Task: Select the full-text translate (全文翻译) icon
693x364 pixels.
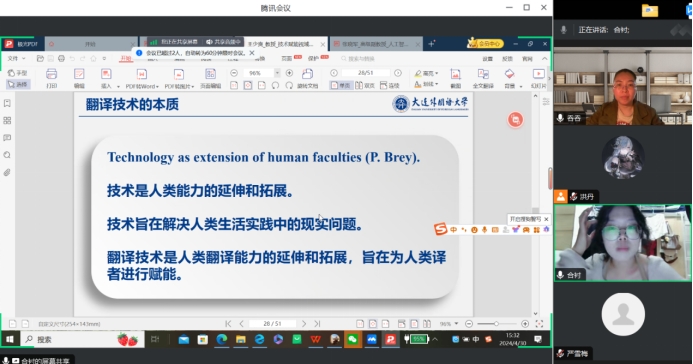Action: click(x=483, y=78)
